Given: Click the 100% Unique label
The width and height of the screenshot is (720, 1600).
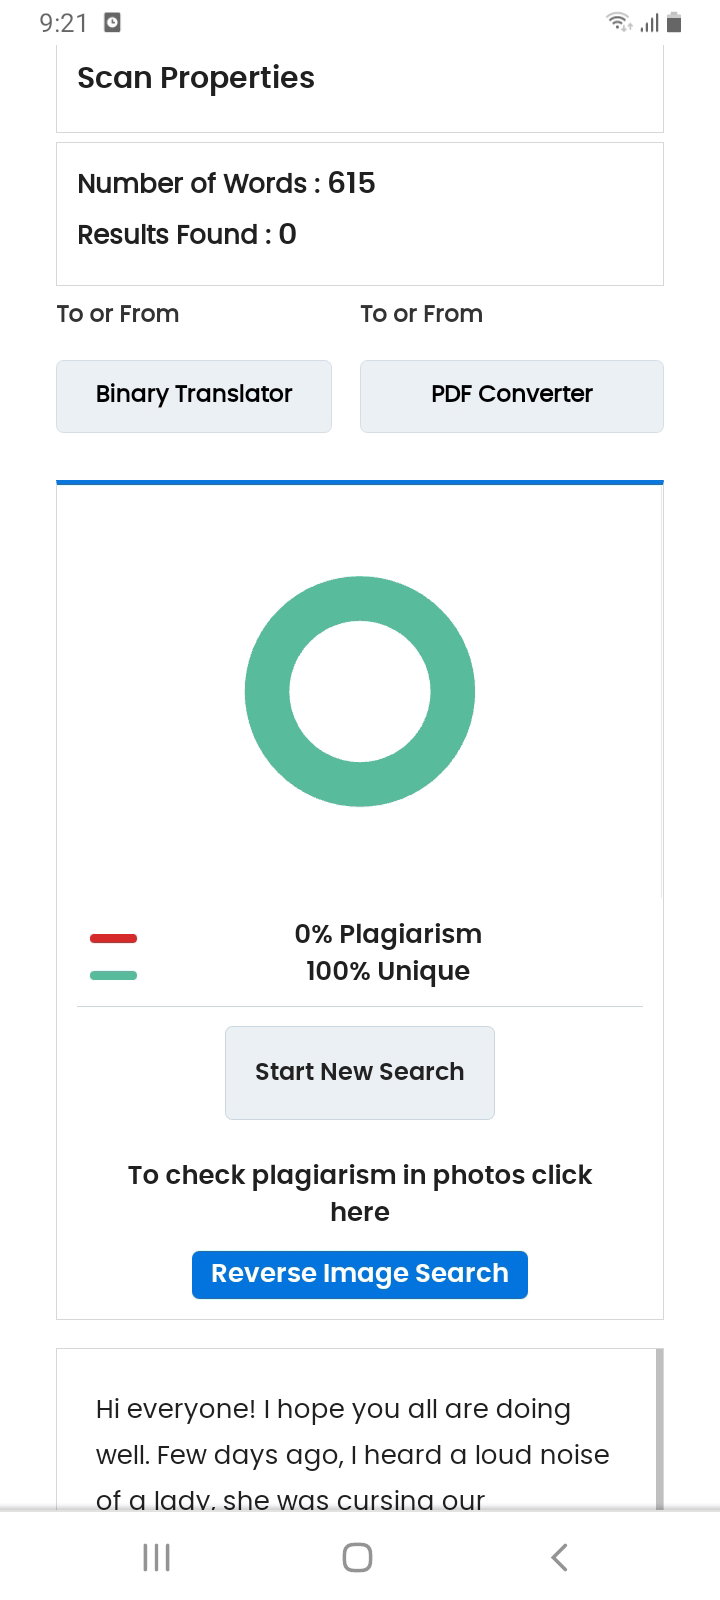Looking at the screenshot, I should click(388, 971).
